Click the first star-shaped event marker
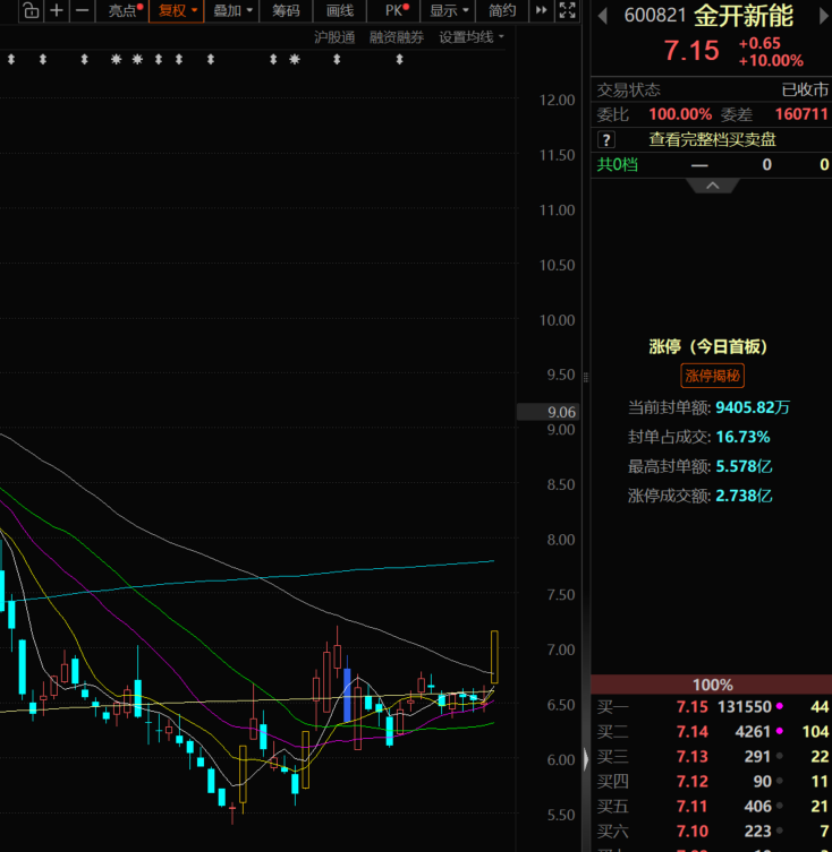 pos(116,60)
